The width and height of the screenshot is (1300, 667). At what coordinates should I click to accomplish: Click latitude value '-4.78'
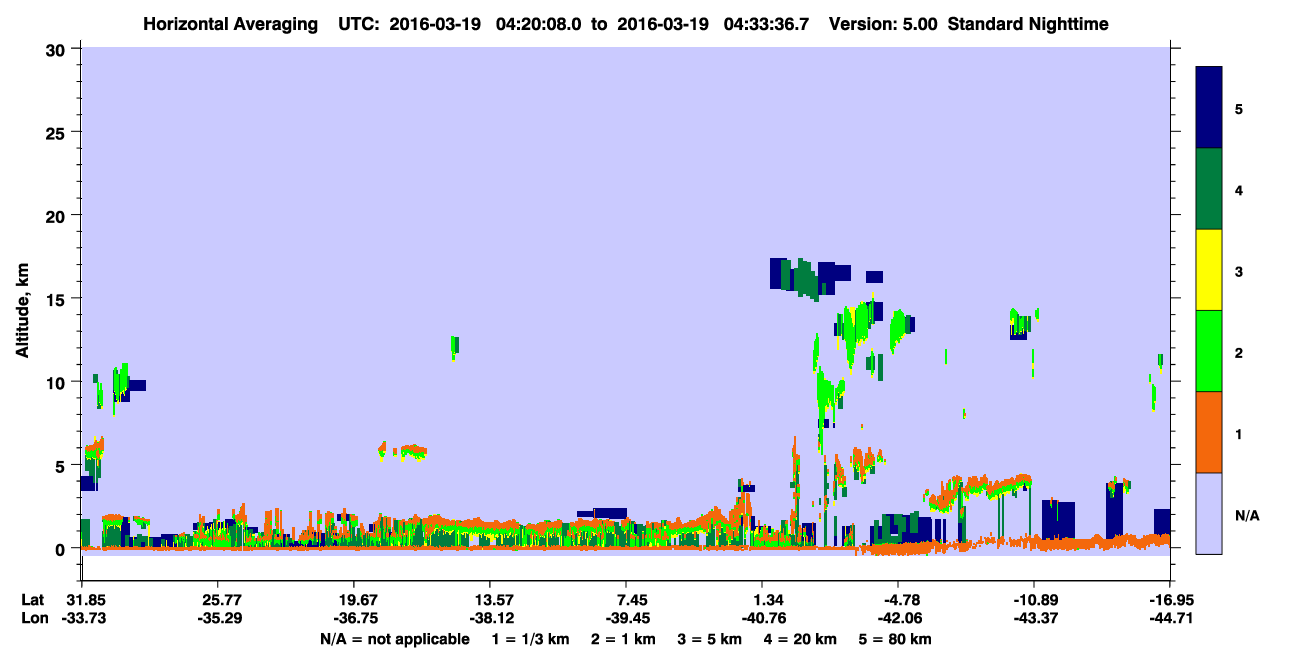898,600
